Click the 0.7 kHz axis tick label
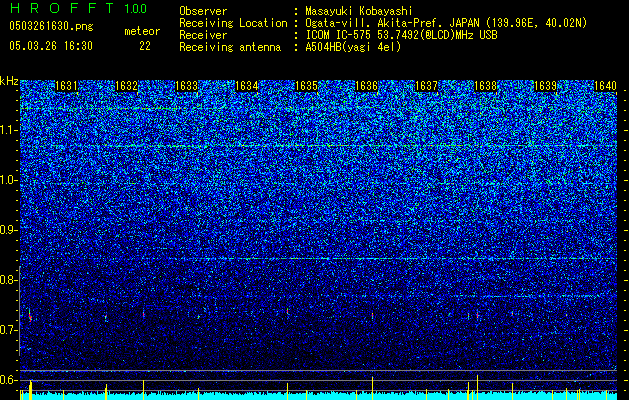 pyautogui.click(x=9, y=330)
